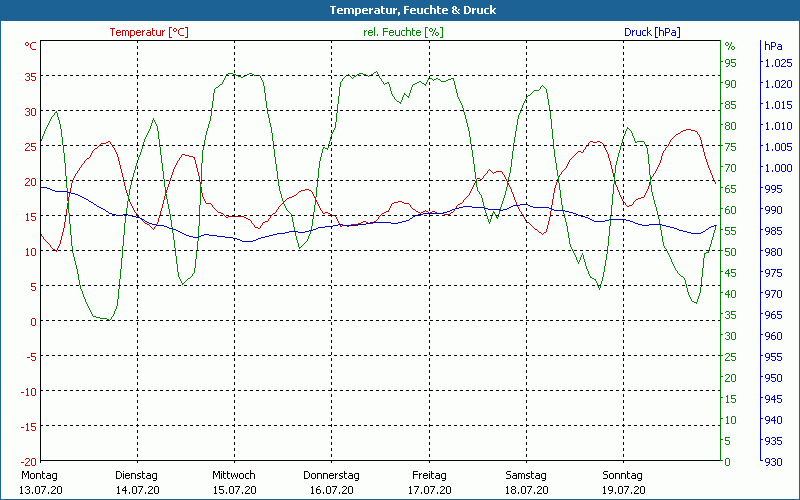Click red temperature axis value "-10"
This screenshot has width=800, height=500.
point(28,392)
